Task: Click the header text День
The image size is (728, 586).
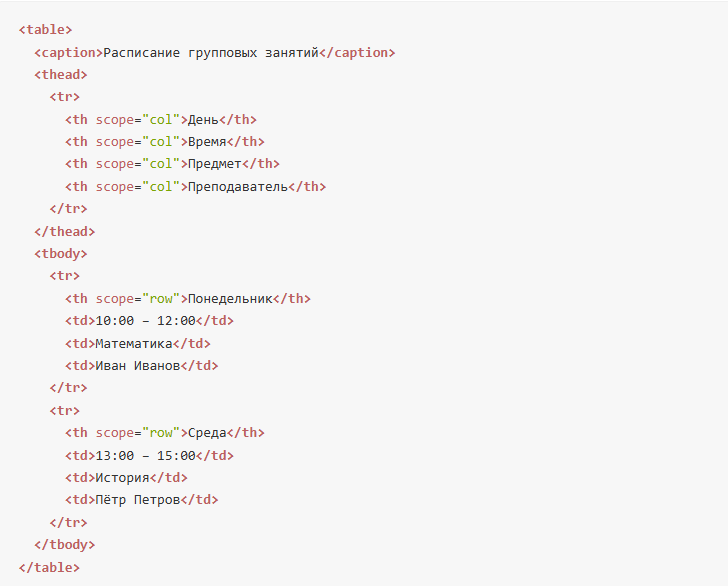Action: click(203, 120)
